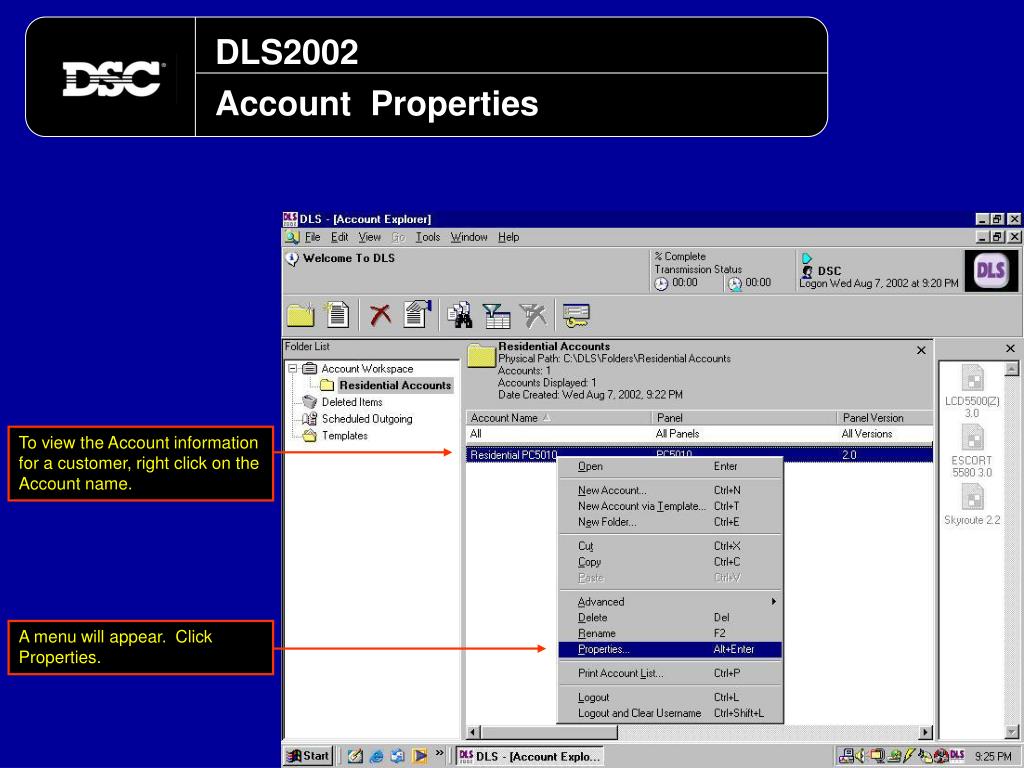Viewport: 1024px width, 768px height.
Task: Choose Properties... from the context menu
Action: (x=671, y=649)
